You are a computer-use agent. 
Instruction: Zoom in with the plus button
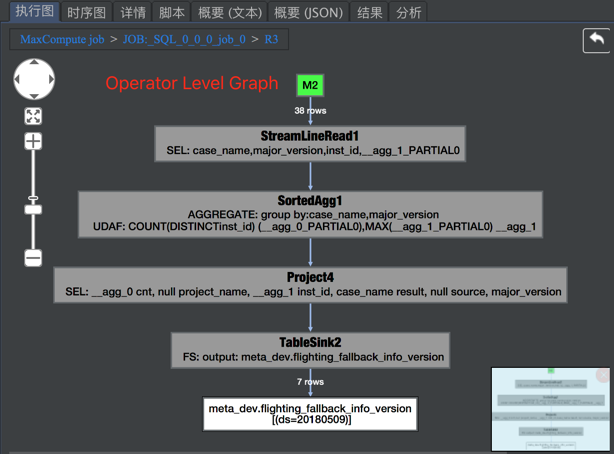pos(33,141)
